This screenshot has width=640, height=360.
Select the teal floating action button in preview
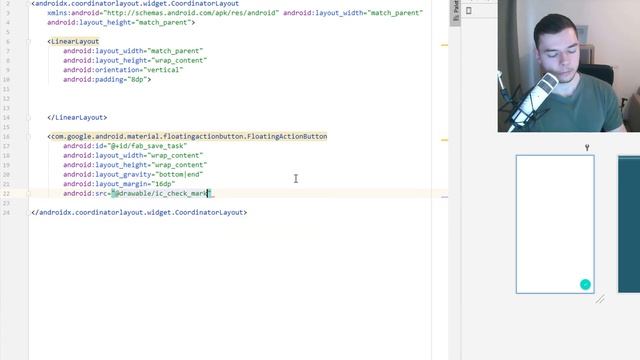pyautogui.click(x=585, y=284)
